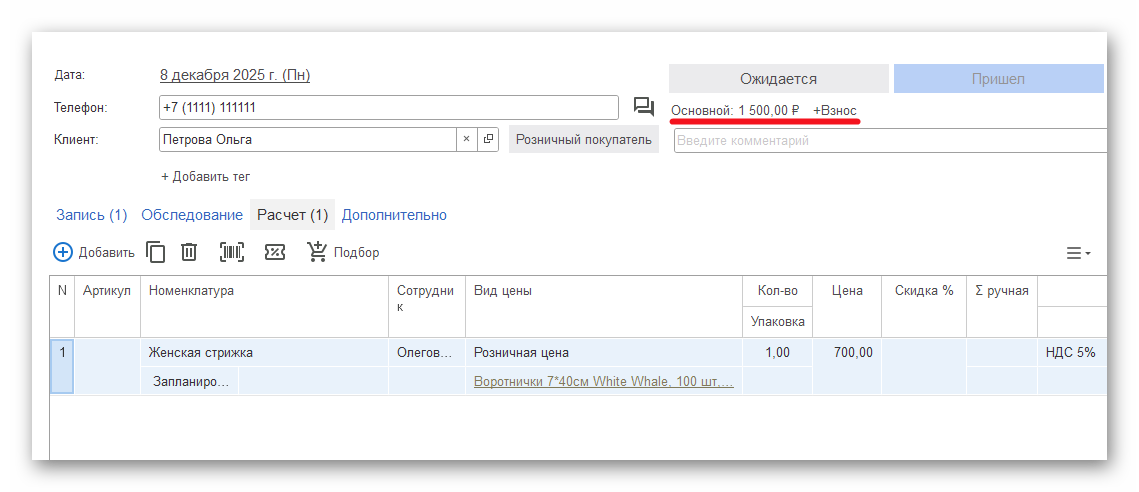The width and height of the screenshot is (1139, 492).
Task: Open the chat messages icon beside phone
Action: (643, 107)
